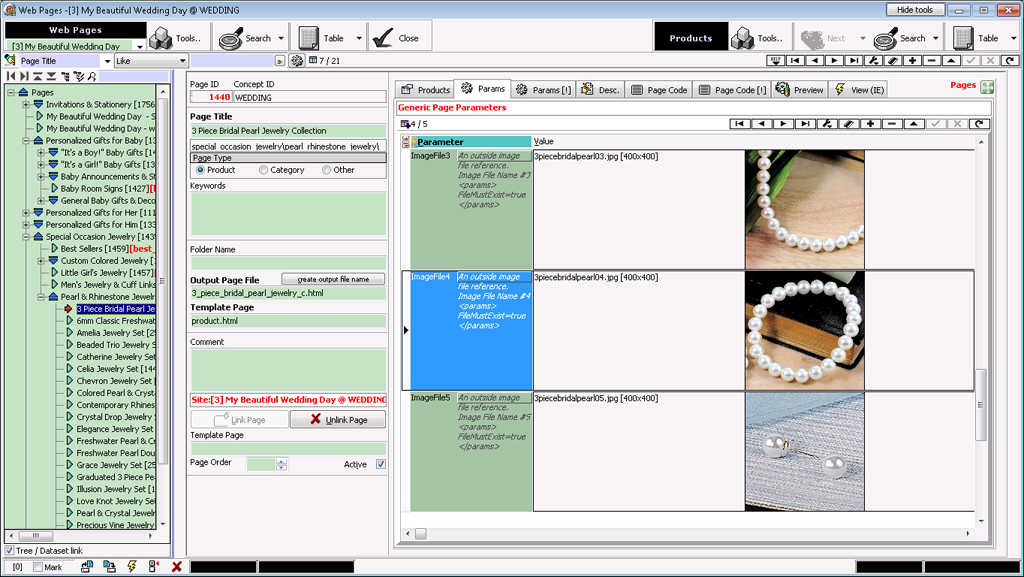The width and height of the screenshot is (1024, 577).
Task: Add a parameter record with plus button
Action: point(870,124)
